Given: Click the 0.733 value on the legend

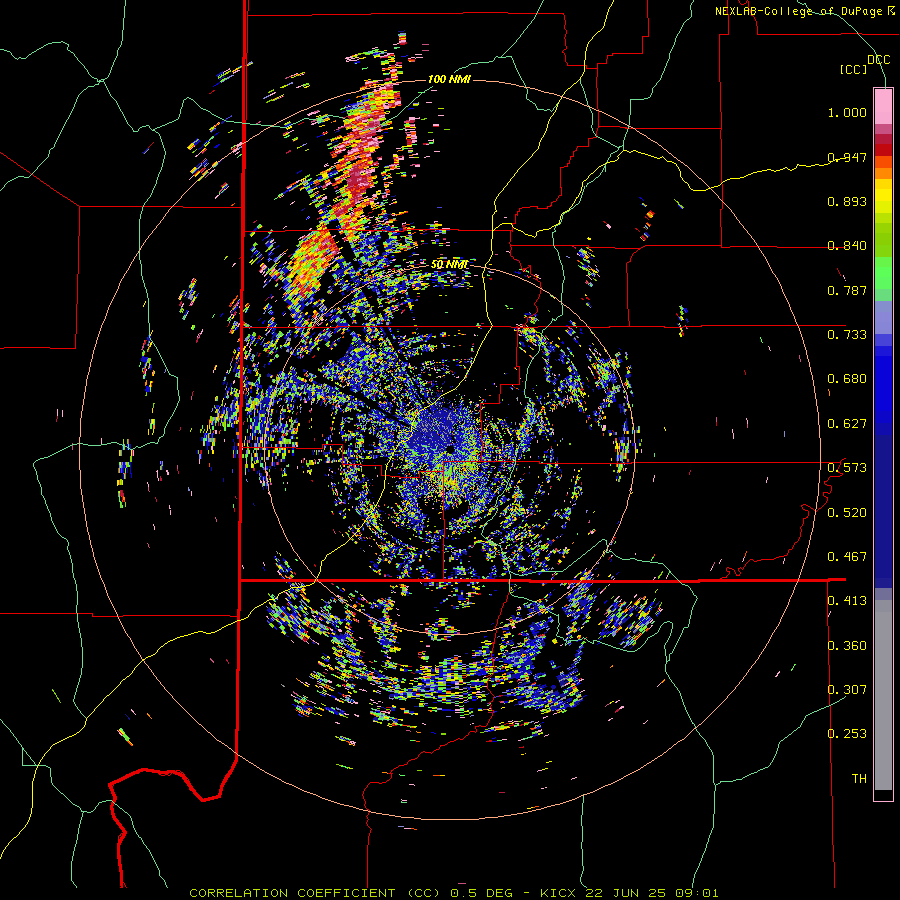Looking at the screenshot, I should (x=847, y=335).
